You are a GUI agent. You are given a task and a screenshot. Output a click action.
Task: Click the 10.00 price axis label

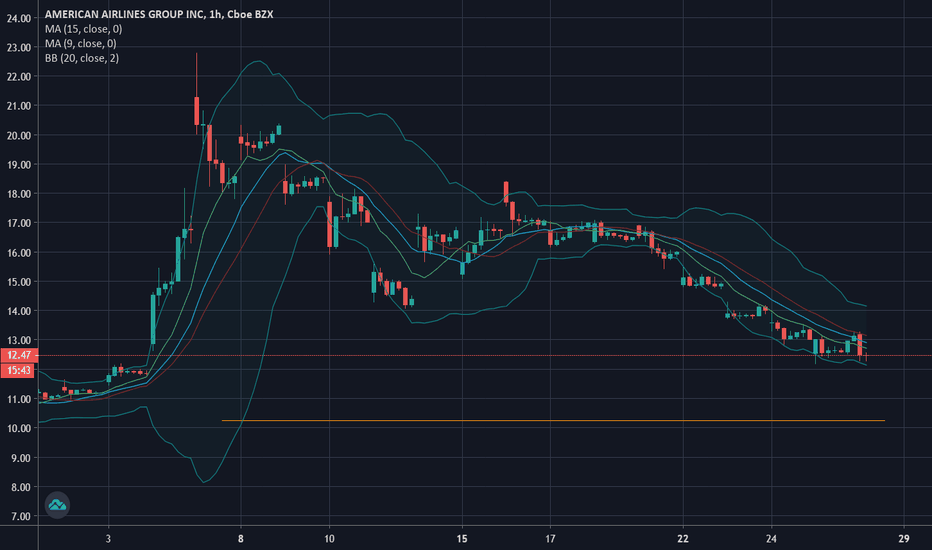pyautogui.click(x=19, y=428)
